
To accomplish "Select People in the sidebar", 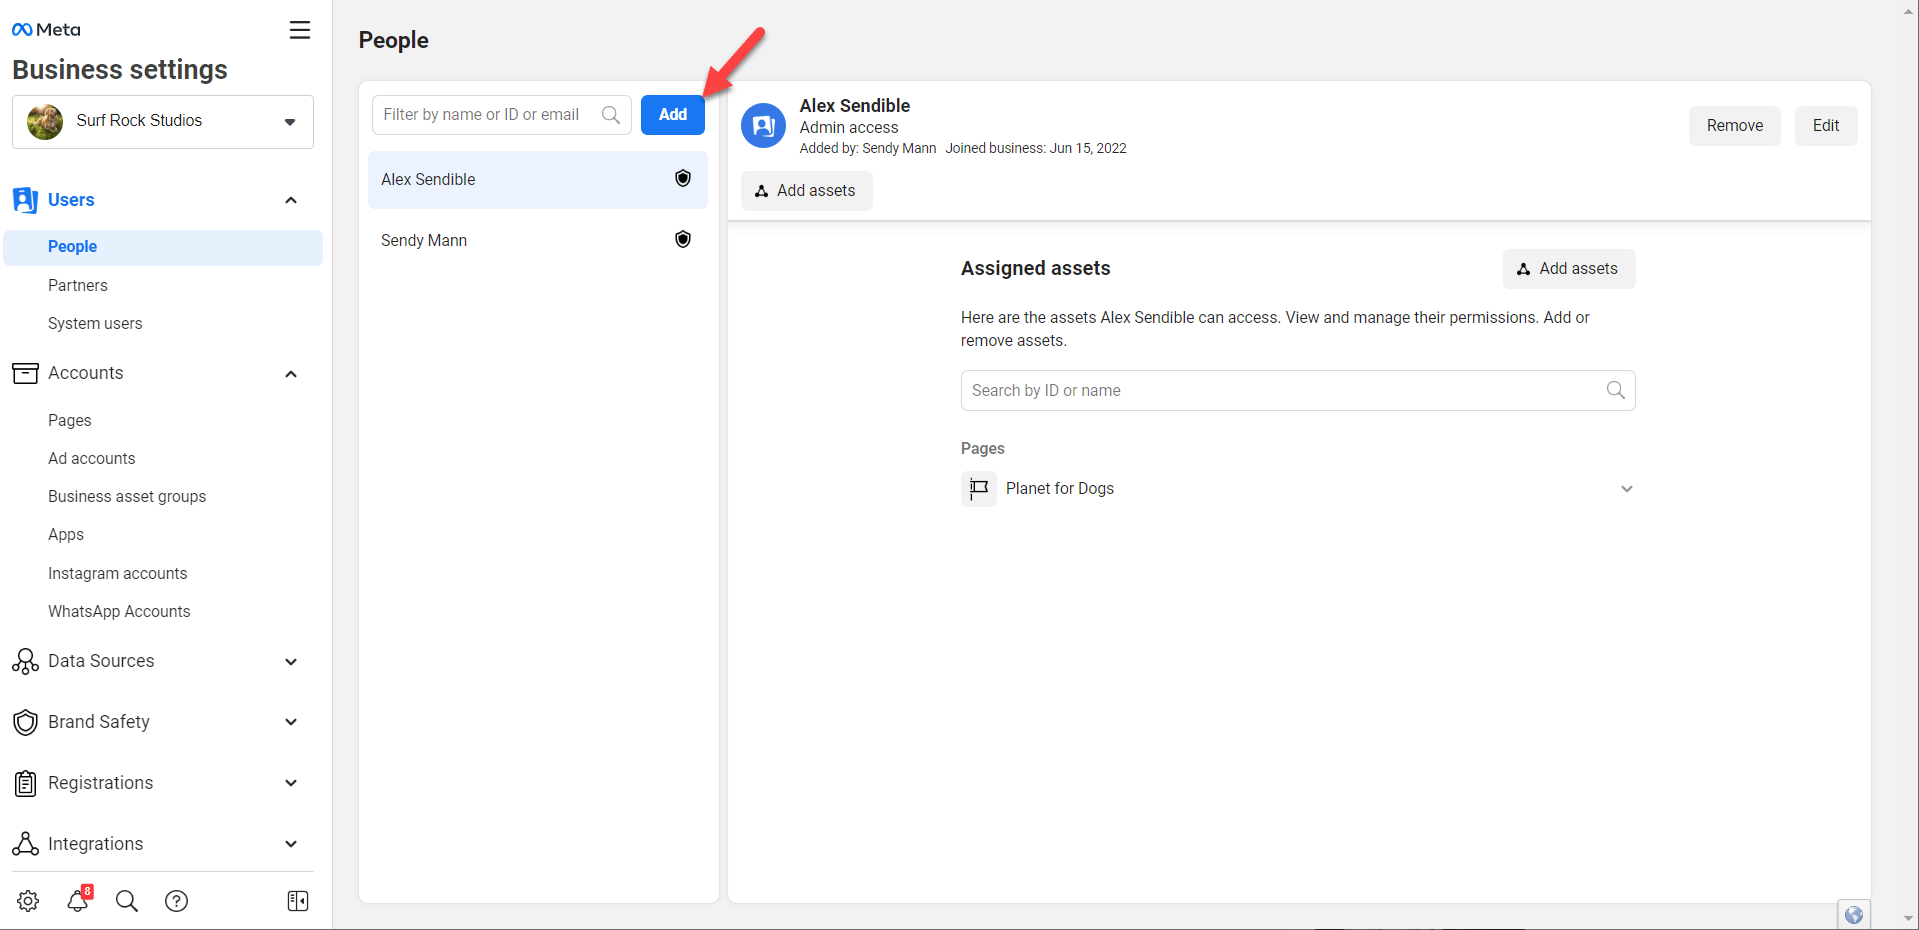I will 163,247.
